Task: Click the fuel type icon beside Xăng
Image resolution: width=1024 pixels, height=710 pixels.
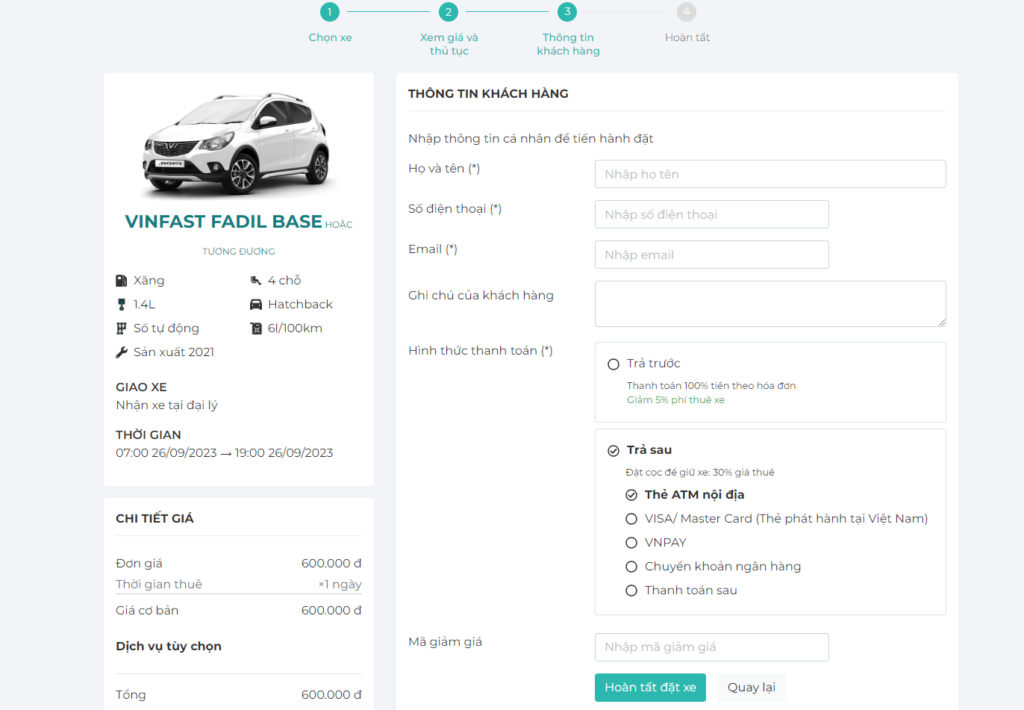Action: [122, 281]
